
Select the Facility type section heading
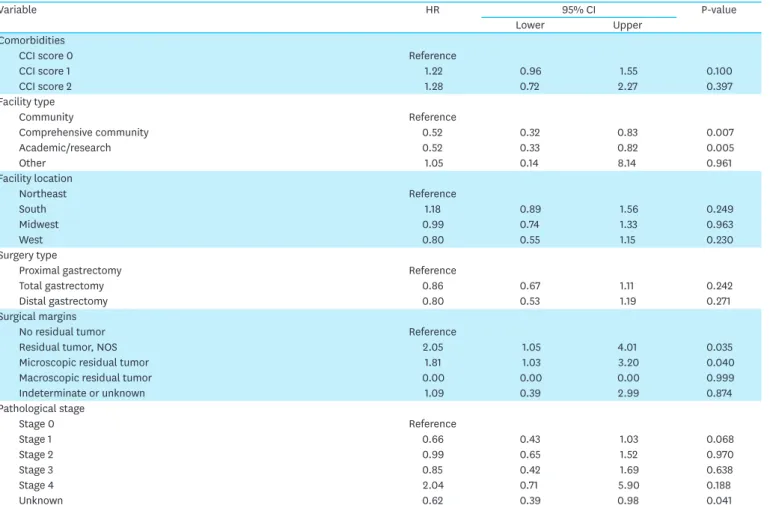click(27, 102)
